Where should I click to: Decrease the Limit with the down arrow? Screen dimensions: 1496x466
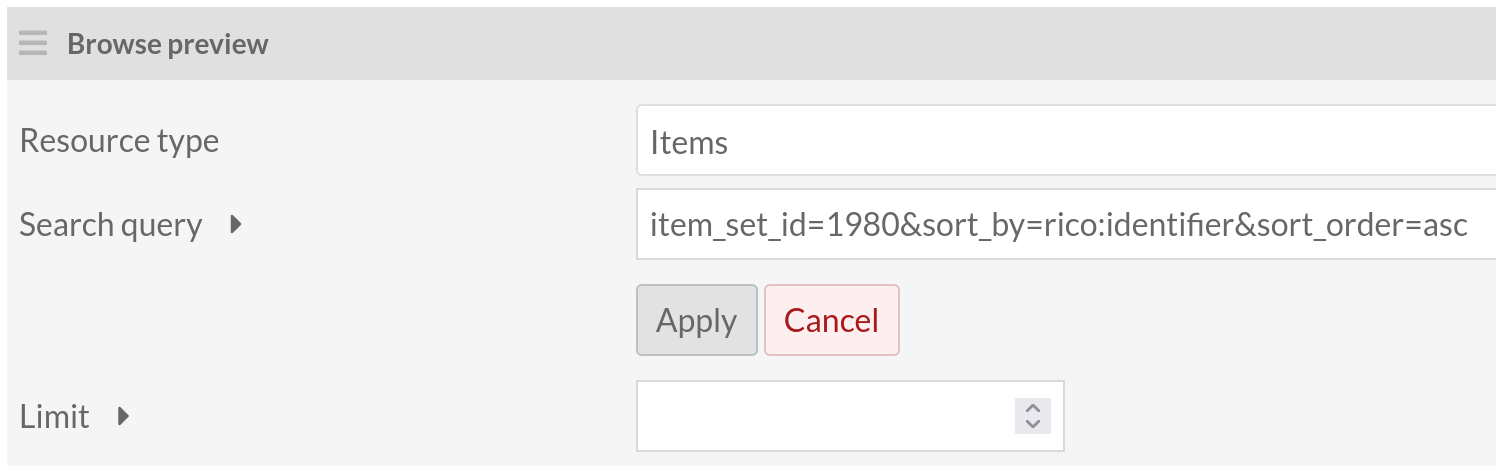pyautogui.click(x=1033, y=424)
